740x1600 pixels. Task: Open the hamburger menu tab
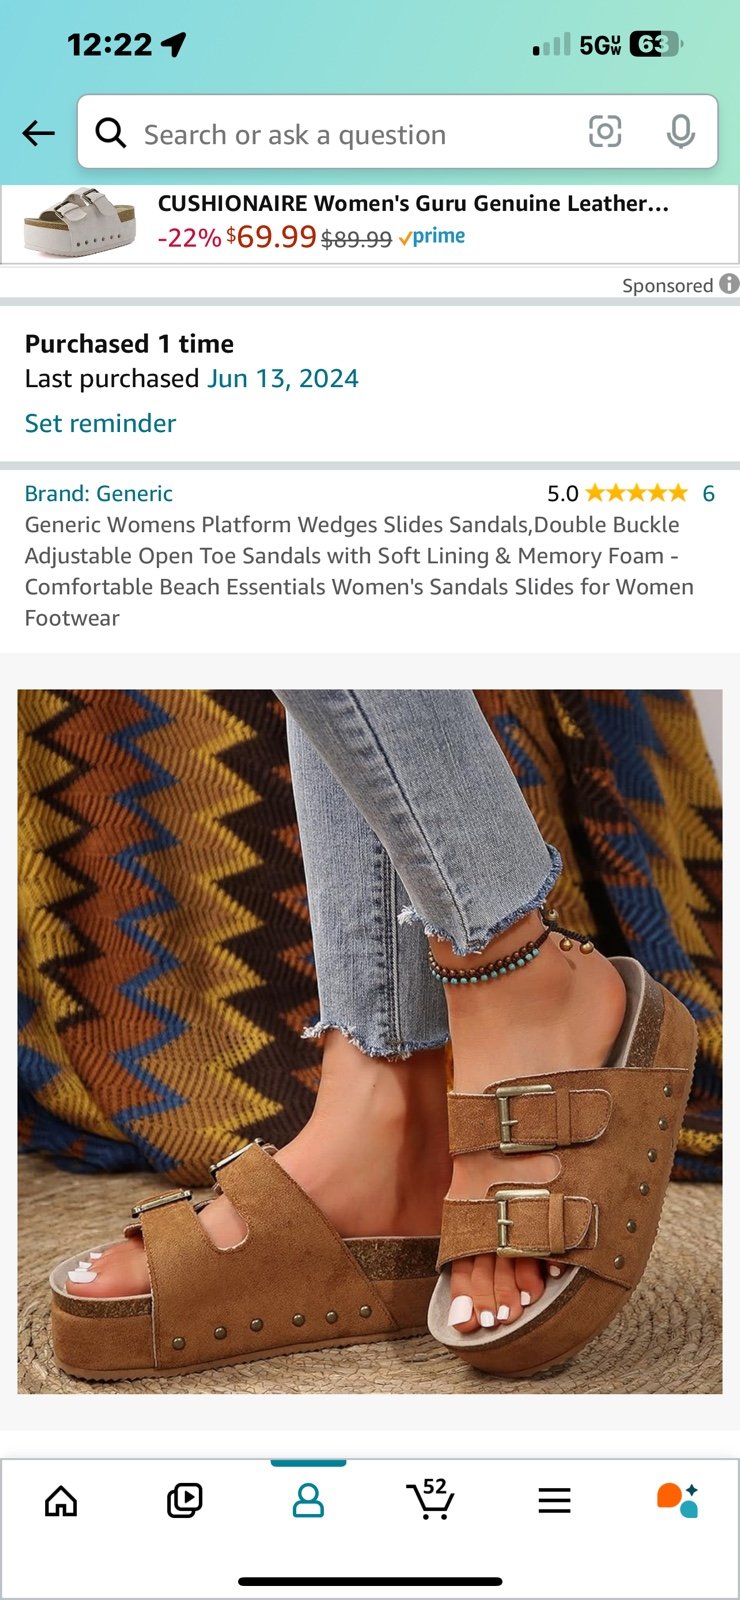click(x=554, y=1500)
